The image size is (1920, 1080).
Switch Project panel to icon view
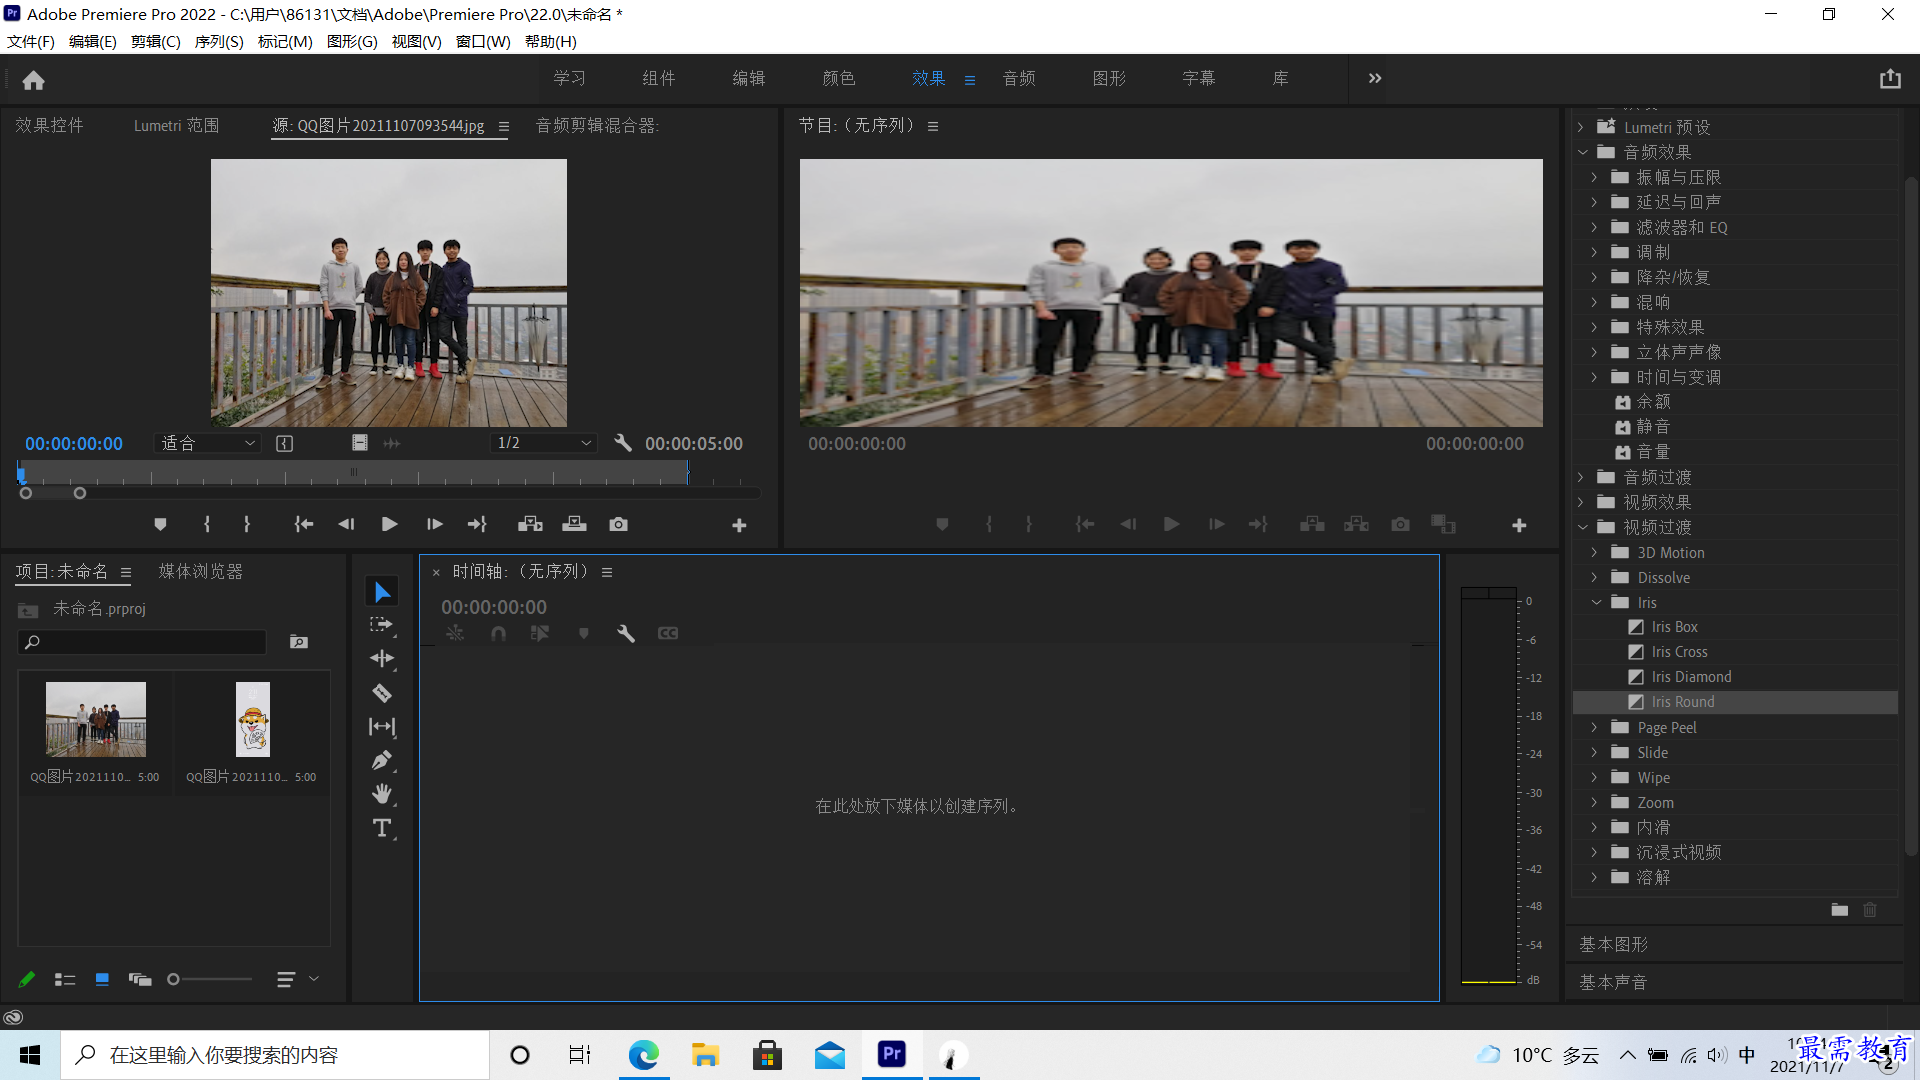tap(102, 979)
